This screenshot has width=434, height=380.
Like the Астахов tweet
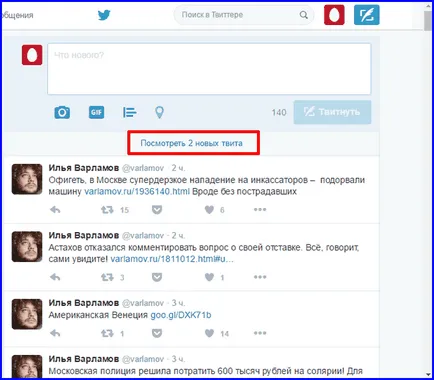[209, 277]
